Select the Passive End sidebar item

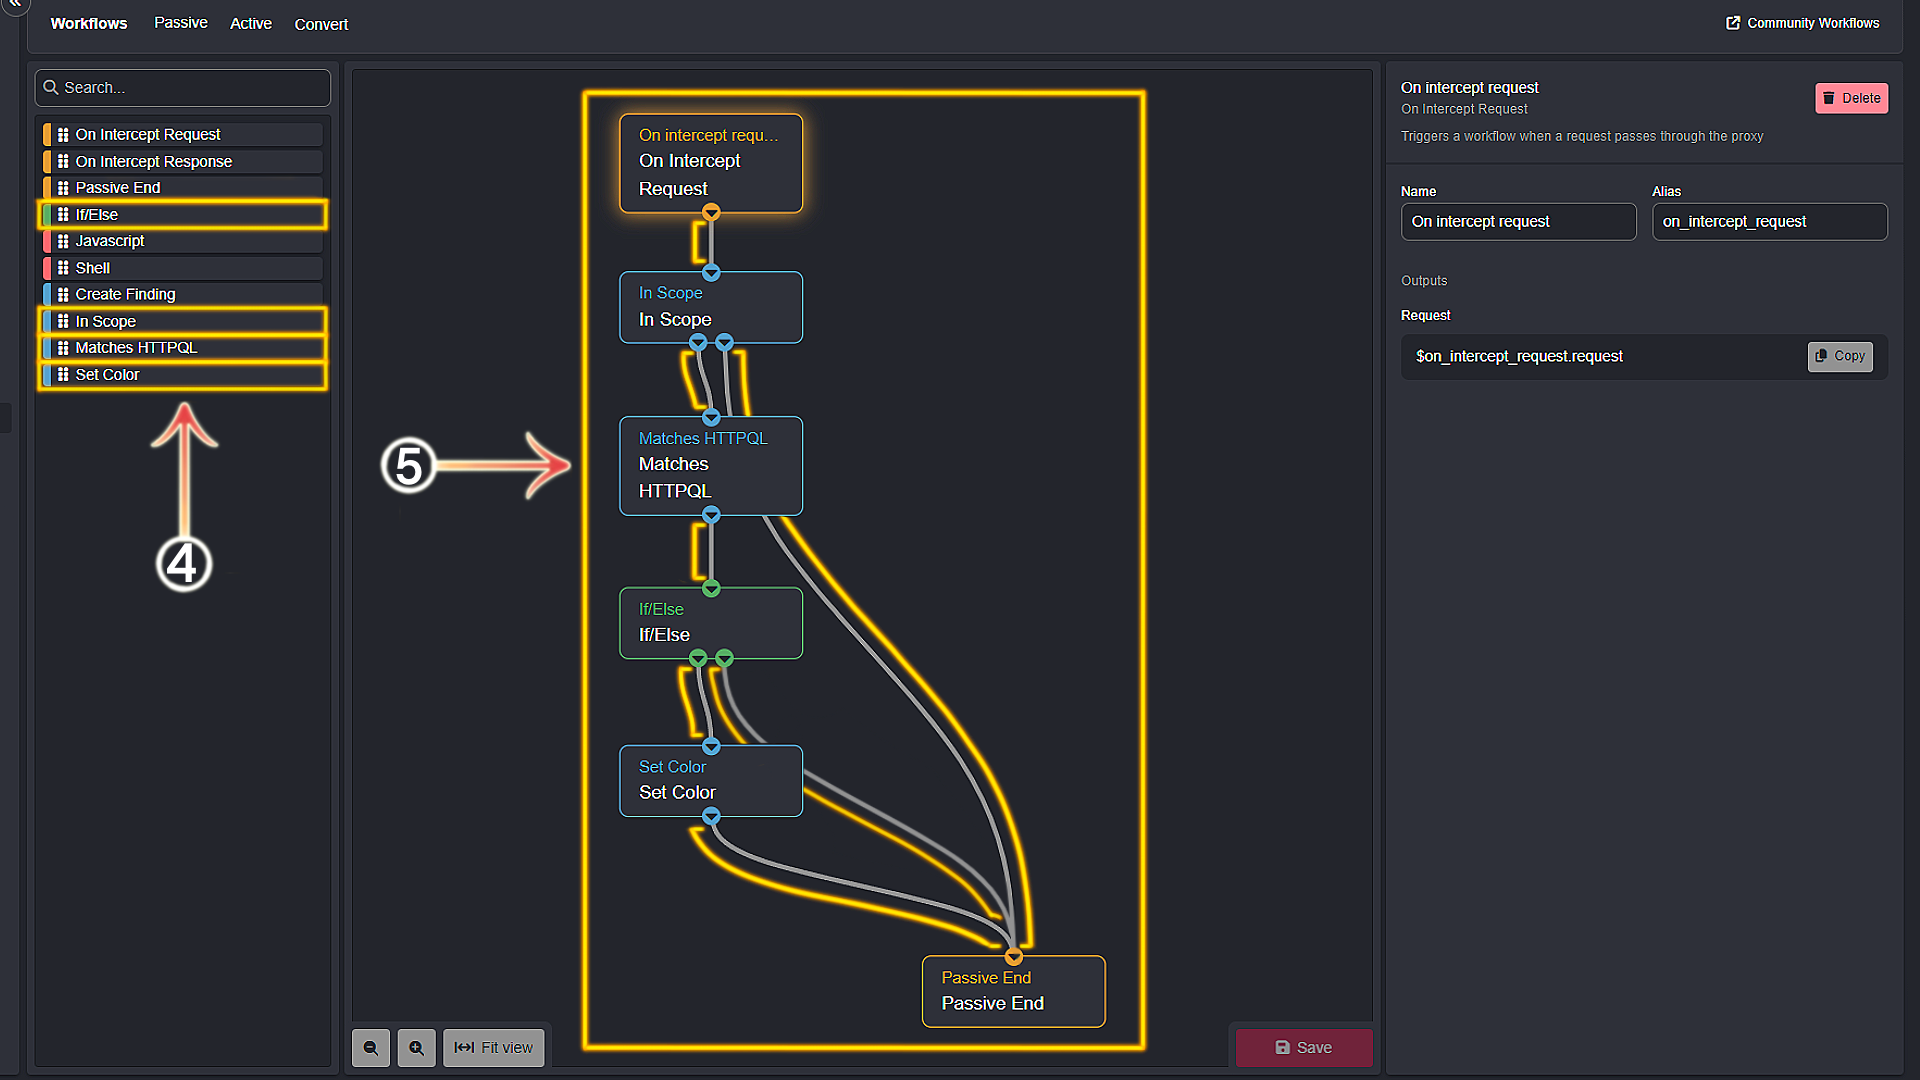pos(183,187)
